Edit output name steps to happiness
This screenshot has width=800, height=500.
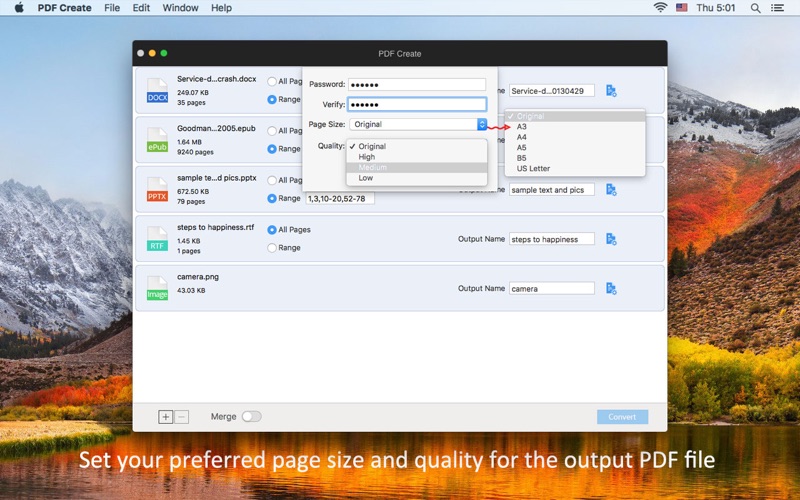552,239
